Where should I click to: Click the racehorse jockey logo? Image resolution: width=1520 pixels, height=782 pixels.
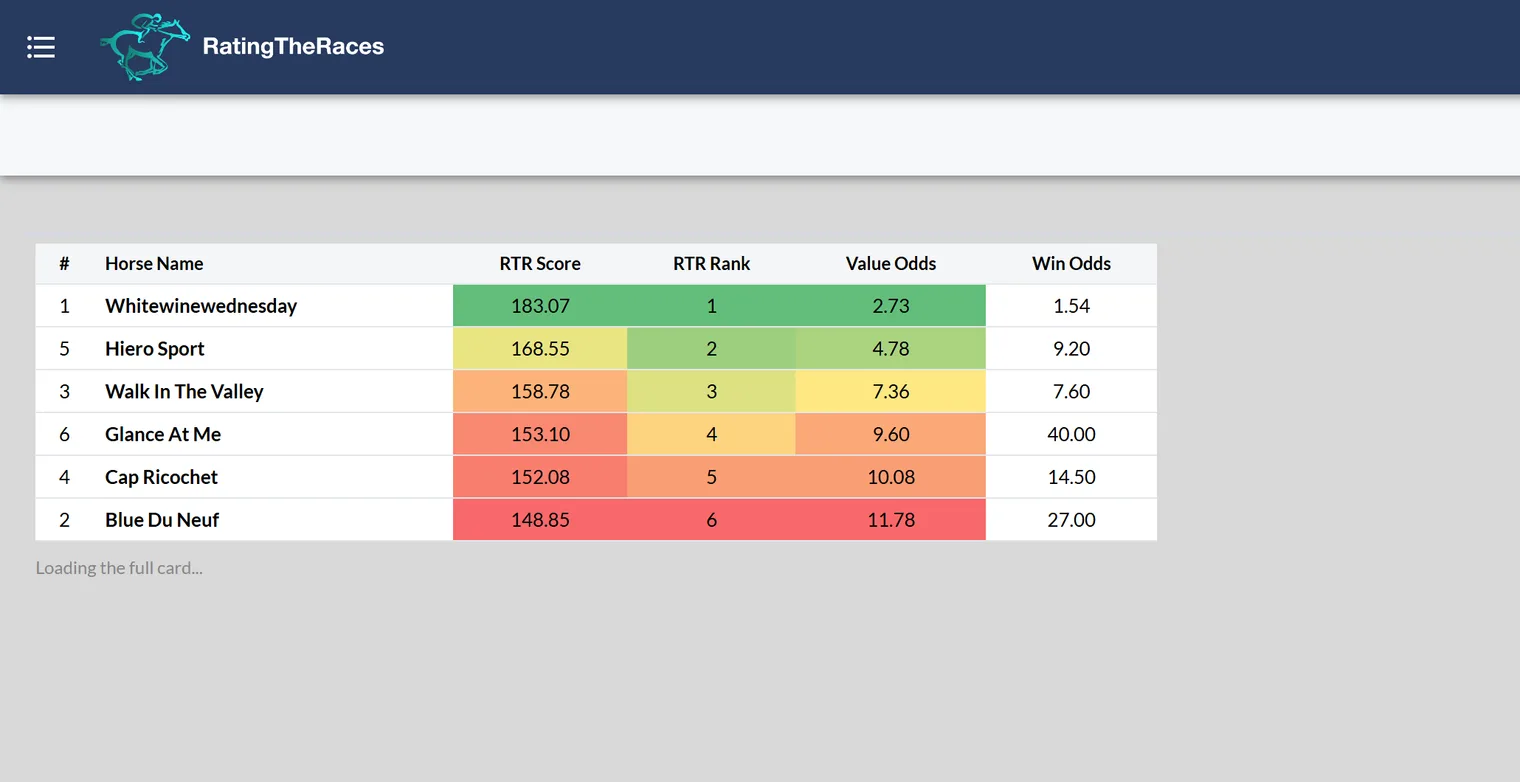(x=145, y=47)
